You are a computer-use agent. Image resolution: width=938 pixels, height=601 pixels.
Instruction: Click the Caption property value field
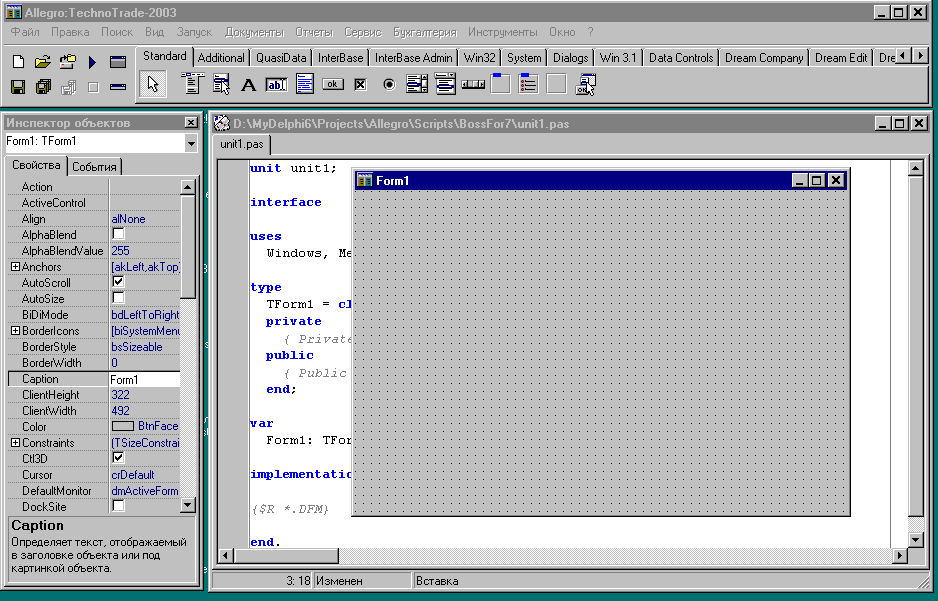click(x=144, y=379)
